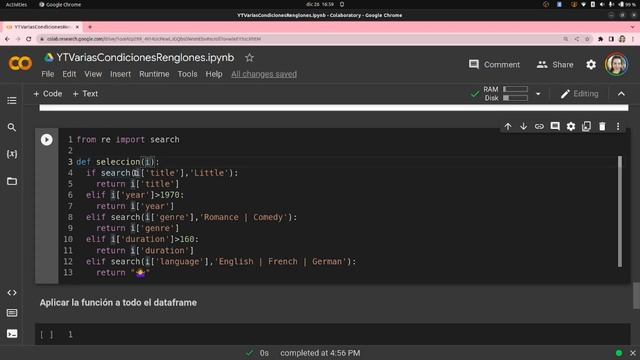640x360 pixels.
Task: Close the YTVariasCondiciones browser tab
Action: 77,27
